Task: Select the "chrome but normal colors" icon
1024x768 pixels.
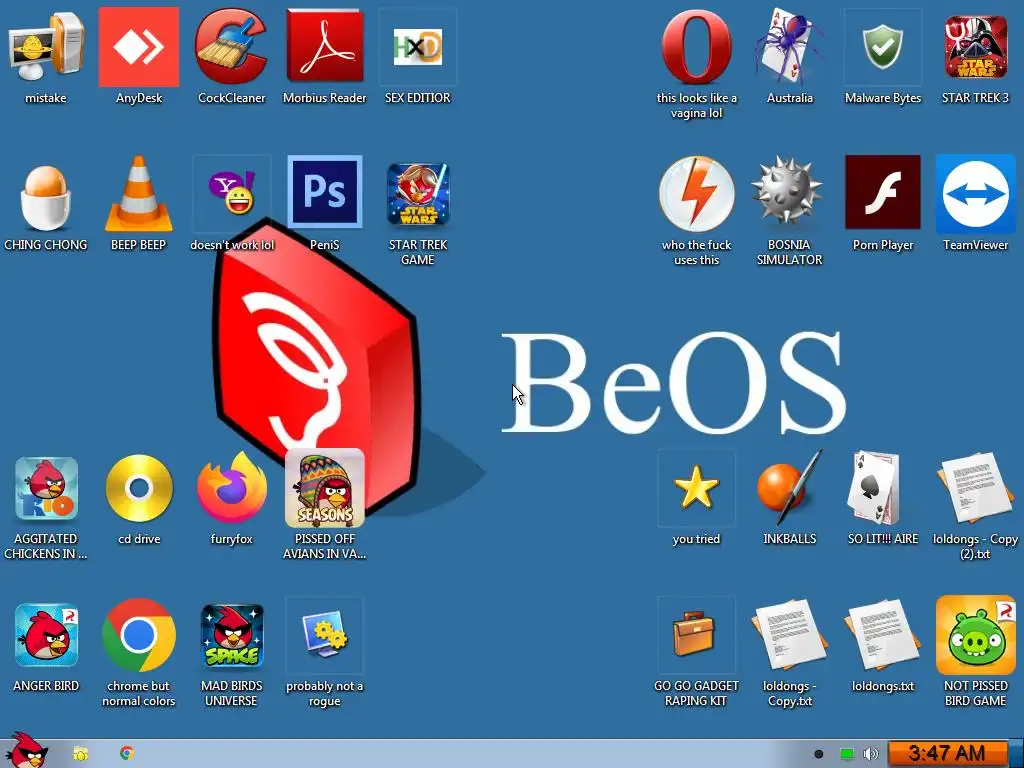Action: 138,635
